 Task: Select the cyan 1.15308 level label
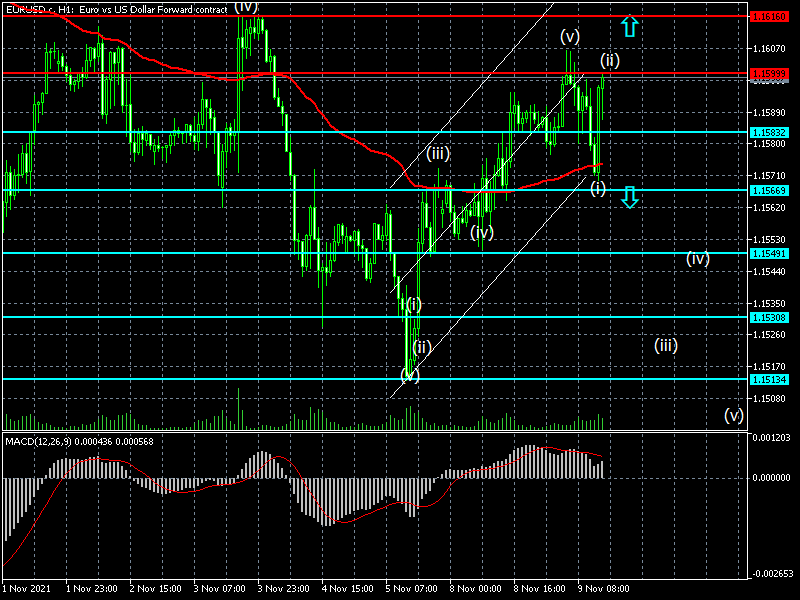769,317
